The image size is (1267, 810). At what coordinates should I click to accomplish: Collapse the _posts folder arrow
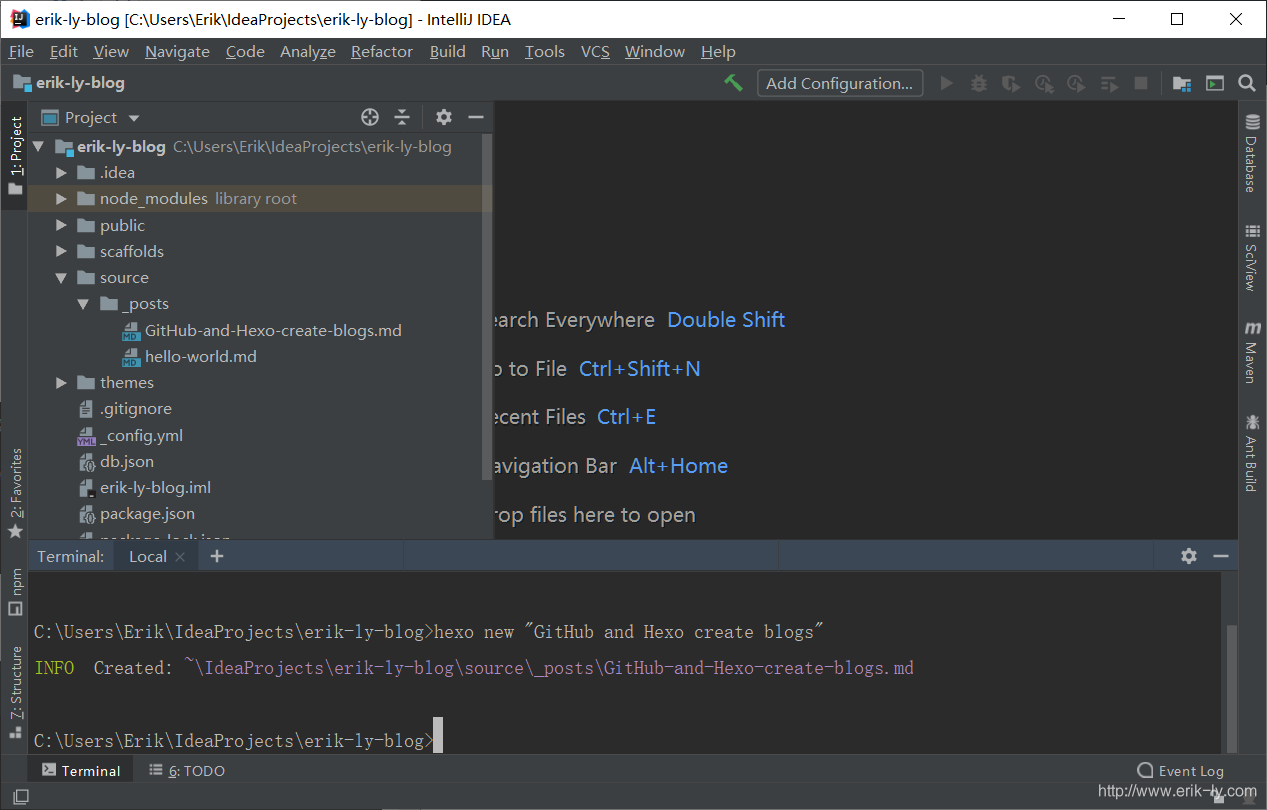84,304
